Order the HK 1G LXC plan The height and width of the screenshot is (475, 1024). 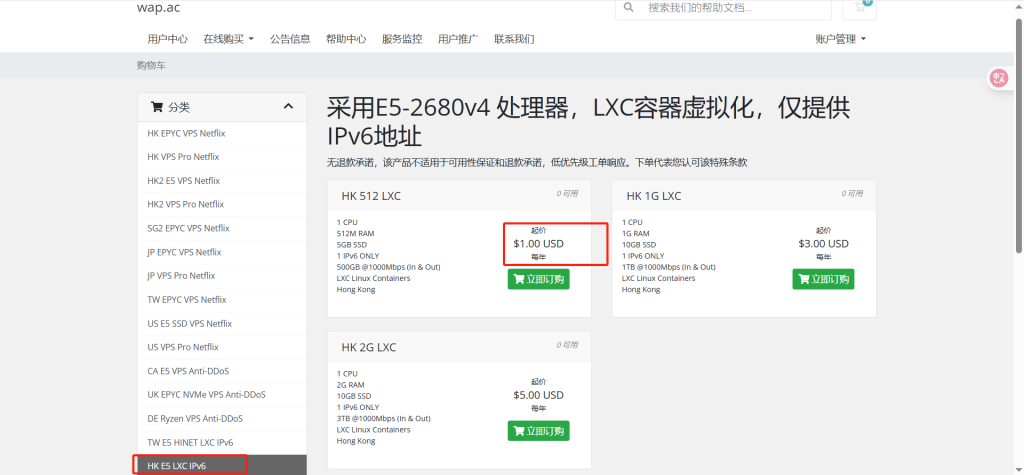pyautogui.click(x=823, y=279)
